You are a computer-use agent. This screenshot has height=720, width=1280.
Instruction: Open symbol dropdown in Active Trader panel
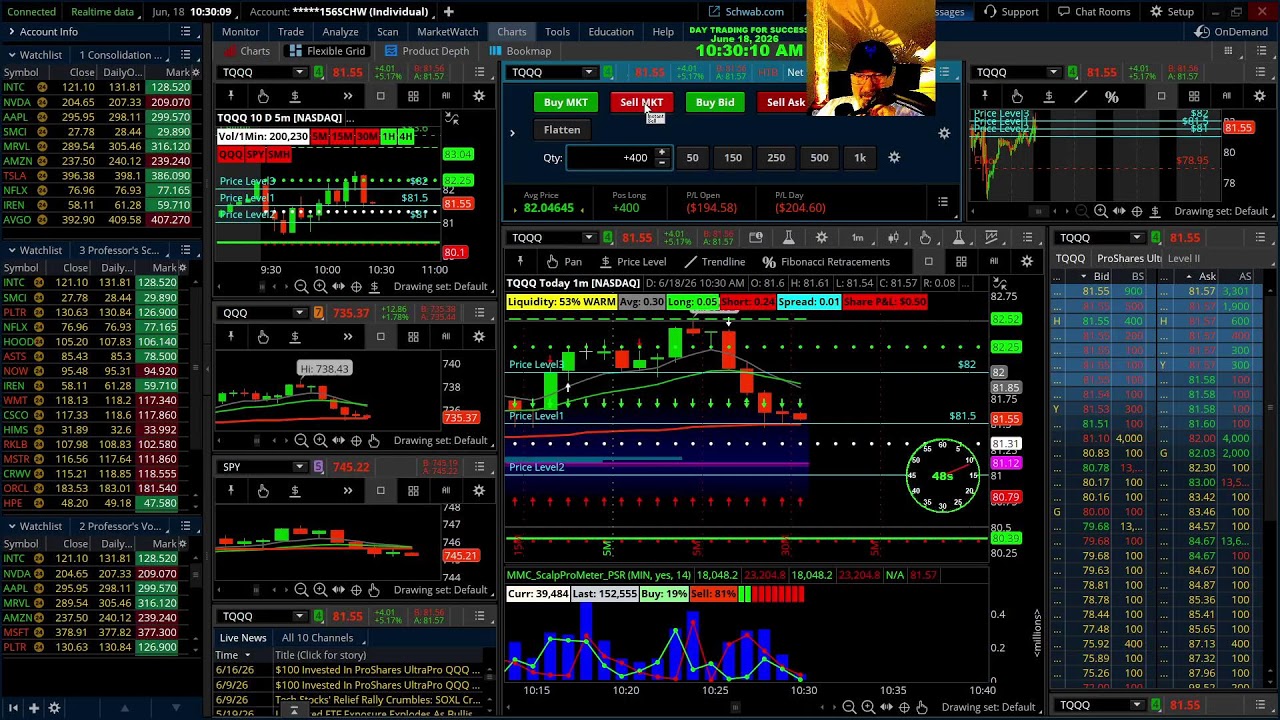(x=588, y=72)
